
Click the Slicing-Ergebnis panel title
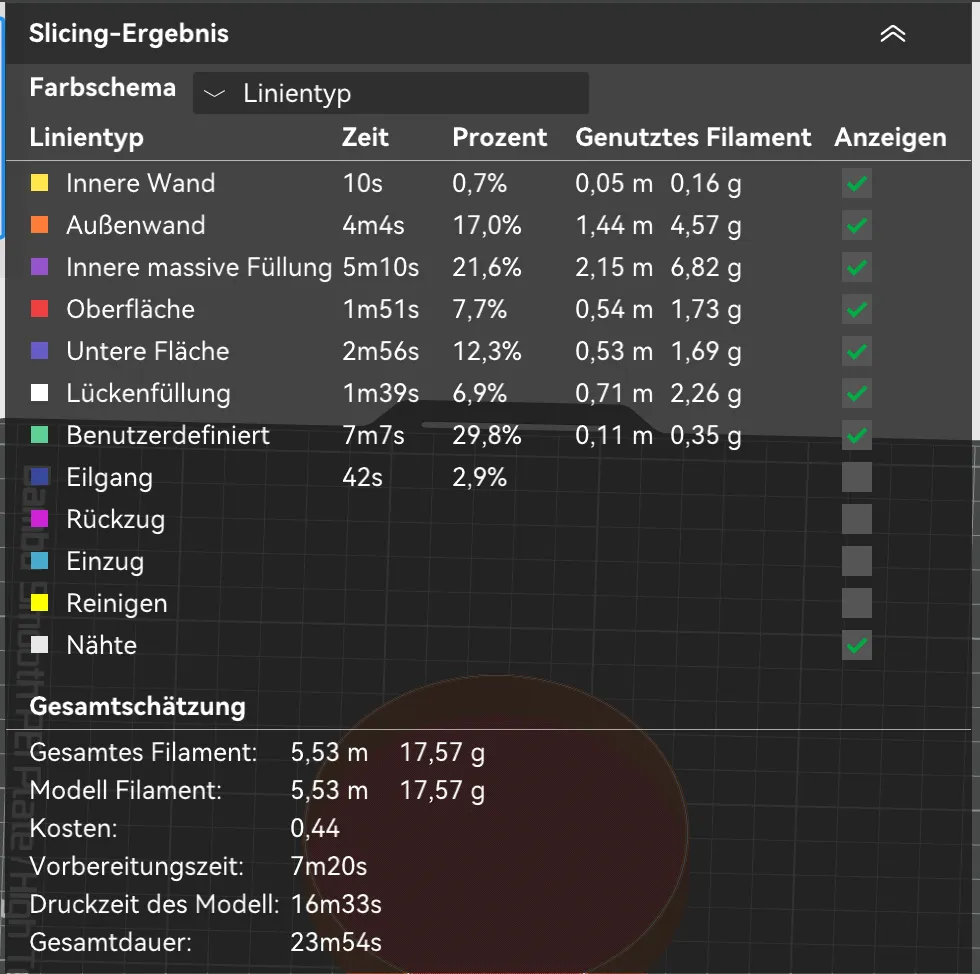click(129, 34)
